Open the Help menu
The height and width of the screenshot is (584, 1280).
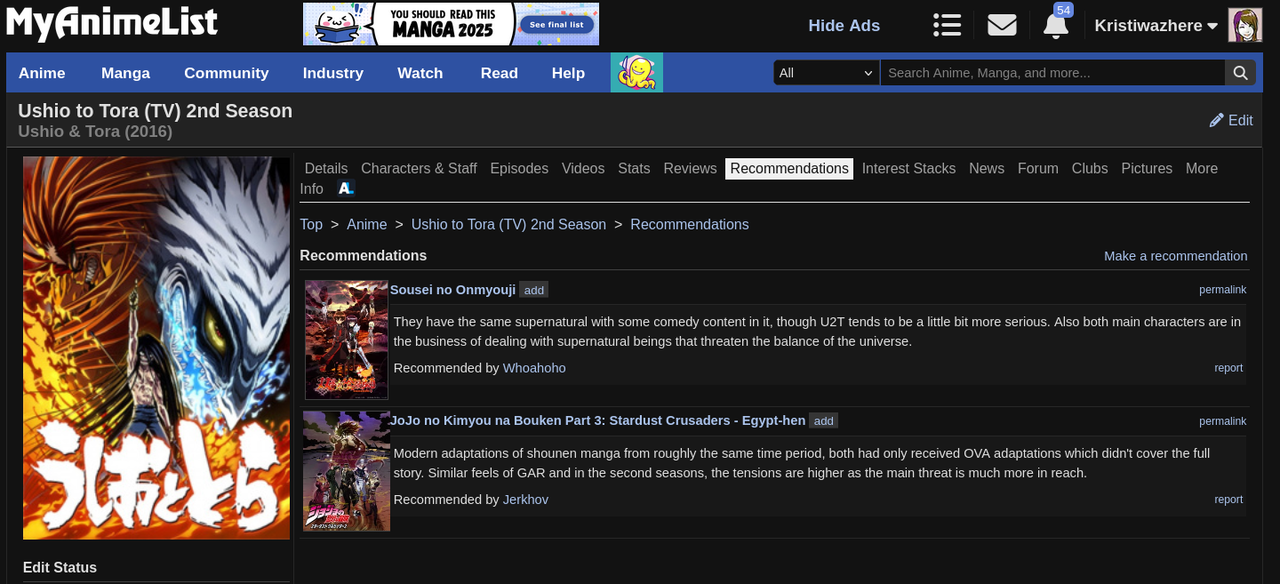point(568,73)
